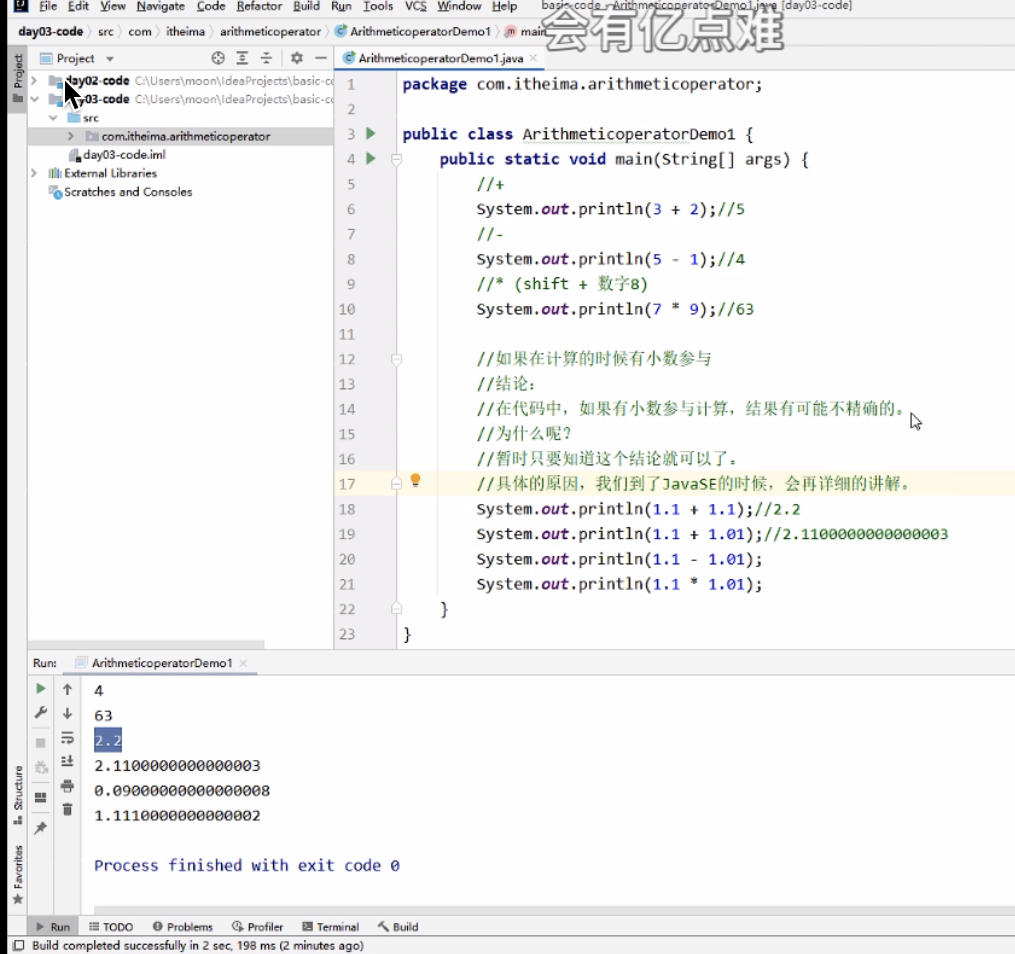Click the stop square icon in Run panel
Image resolution: width=1015 pixels, height=954 pixels.
[x=41, y=742]
